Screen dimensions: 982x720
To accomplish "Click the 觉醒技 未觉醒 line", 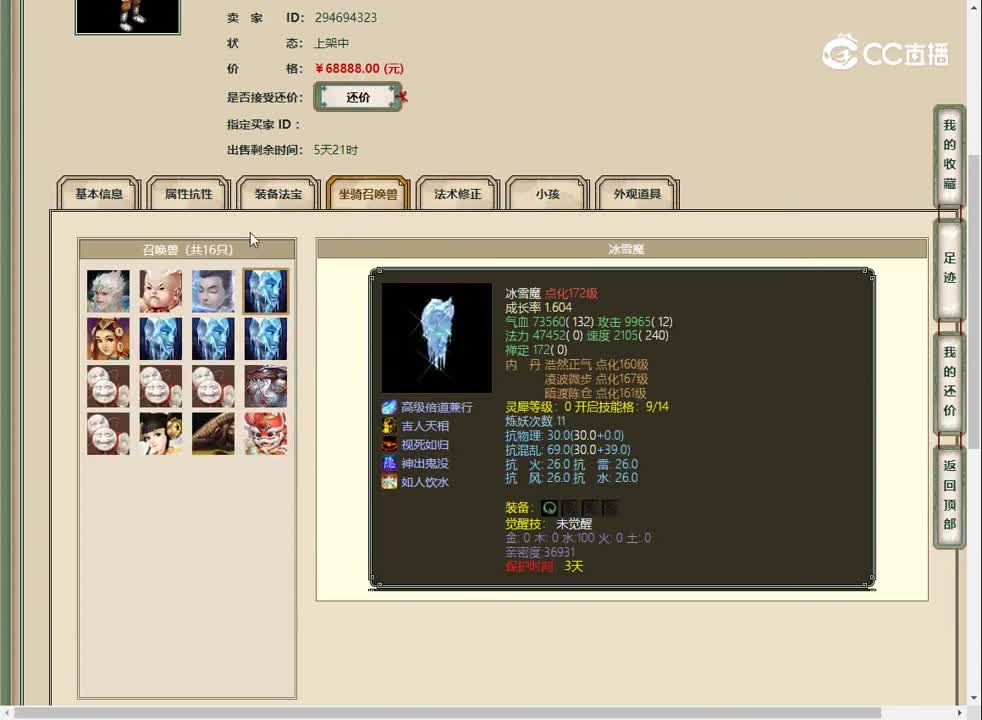I will click(549, 524).
